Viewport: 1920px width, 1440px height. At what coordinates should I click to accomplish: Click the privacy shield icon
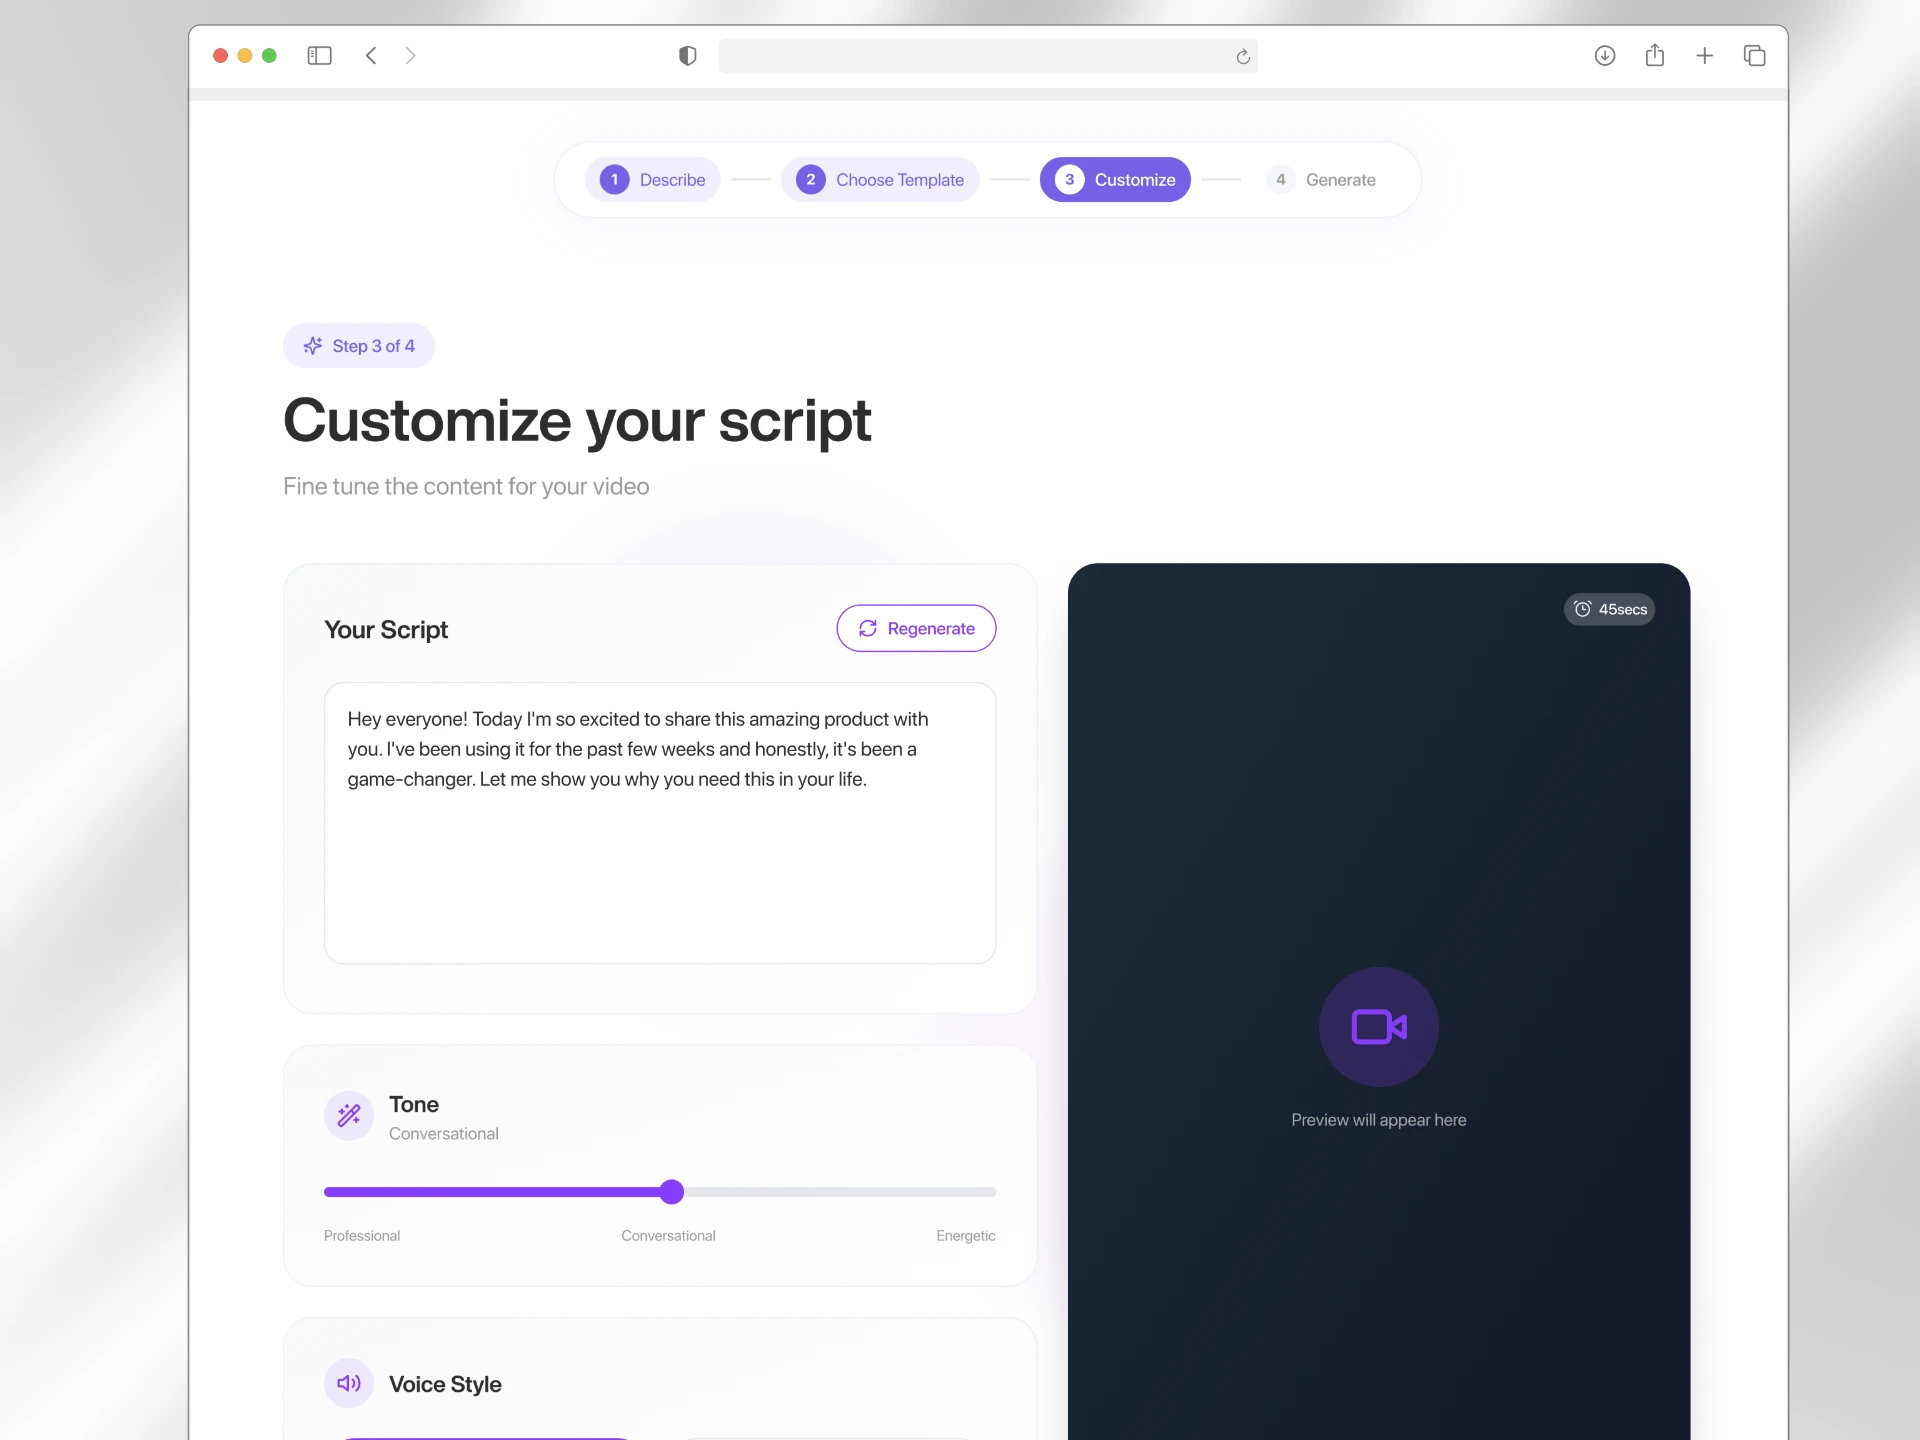(687, 56)
